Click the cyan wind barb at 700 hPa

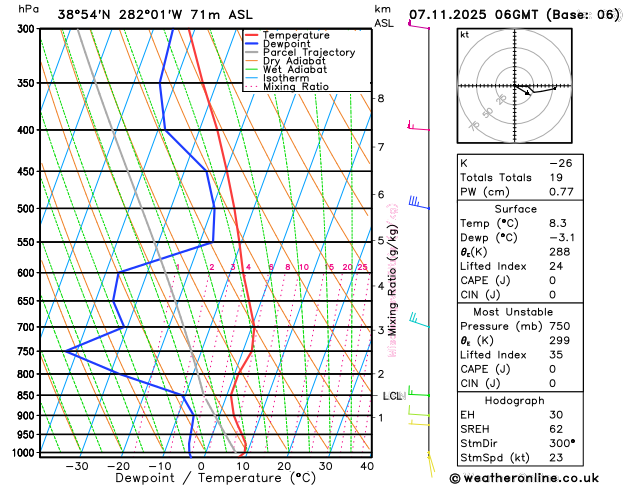click(419, 321)
